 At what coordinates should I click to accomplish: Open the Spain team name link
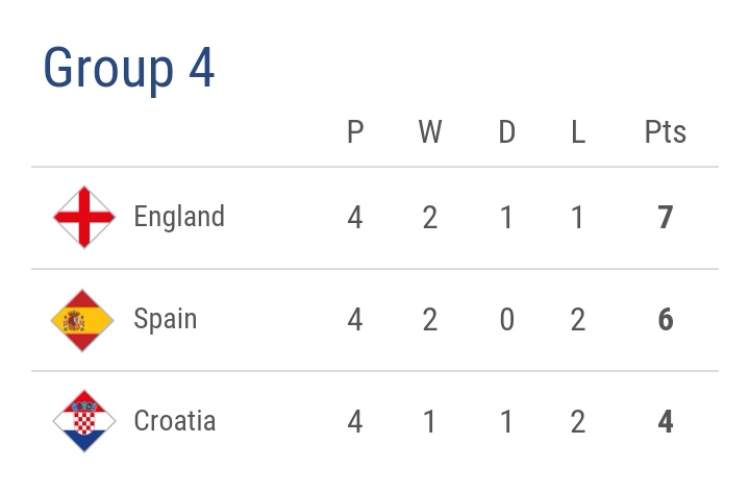click(165, 320)
